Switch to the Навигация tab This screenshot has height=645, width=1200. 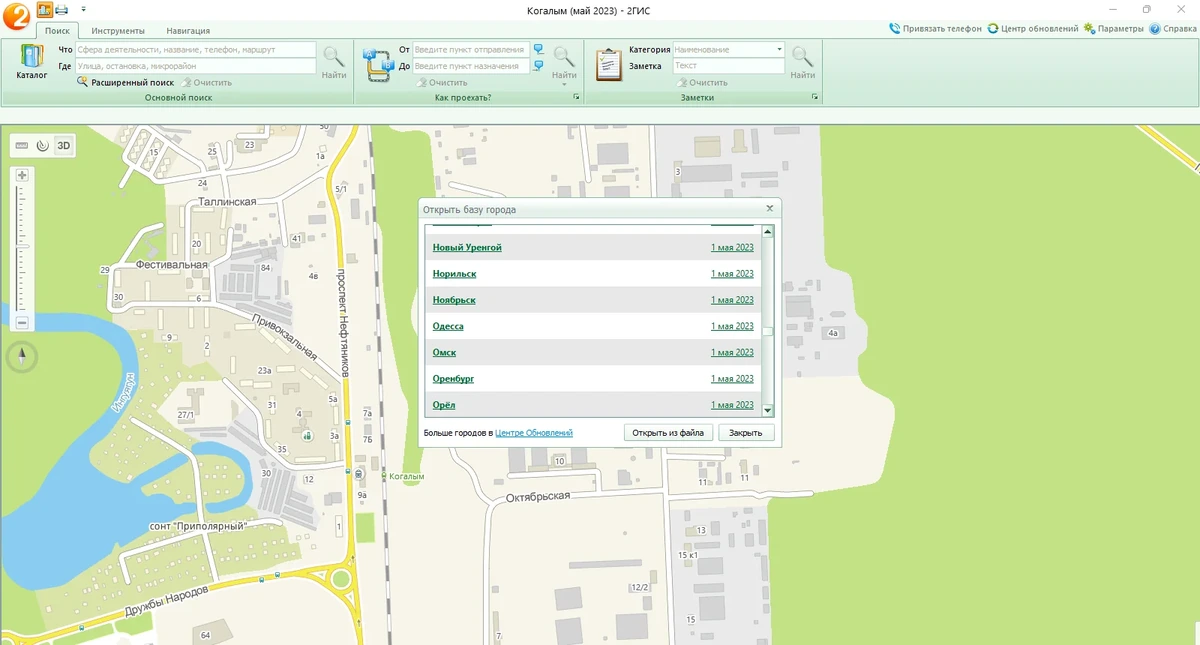[188, 31]
